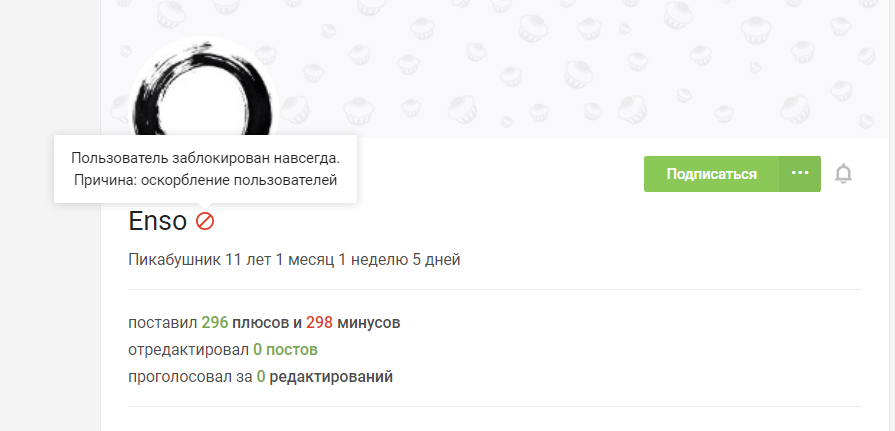The width and height of the screenshot is (895, 431).
Task: Open the 0 постов link
Action: pos(285,349)
